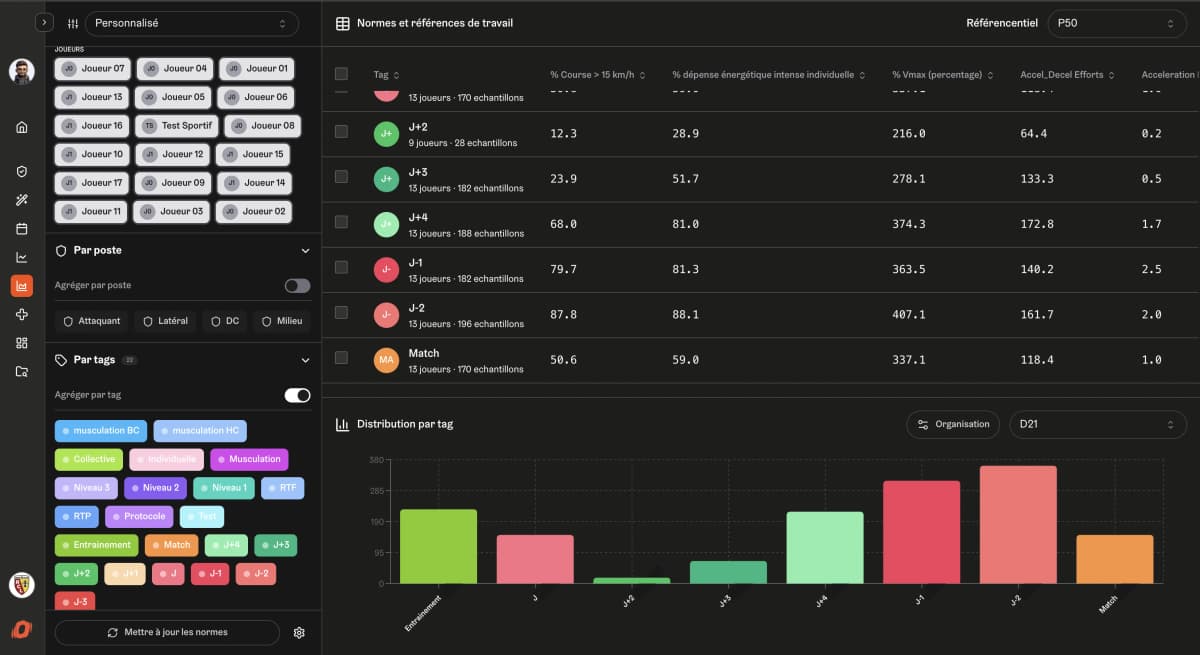Open the folder search sidebar icon
Viewport: 1200px width, 655px height.
[22, 372]
